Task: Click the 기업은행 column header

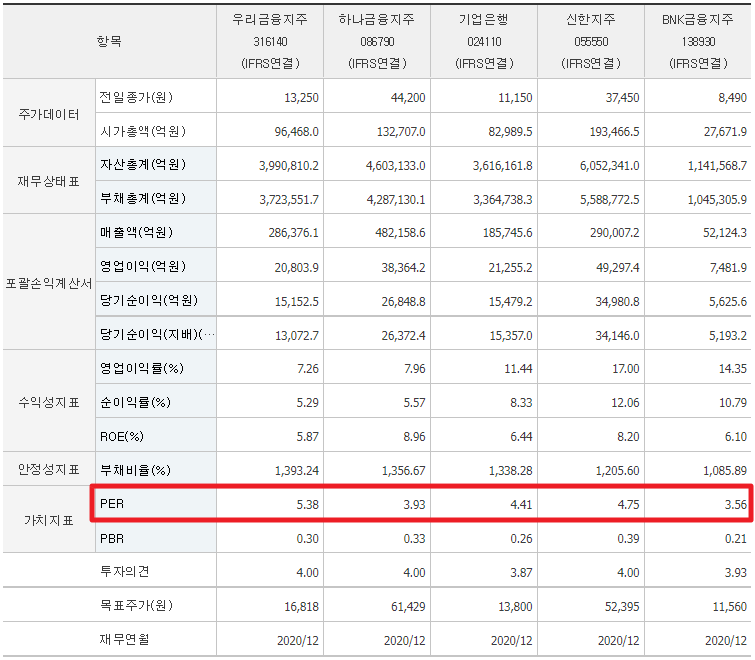Action: 484,41
